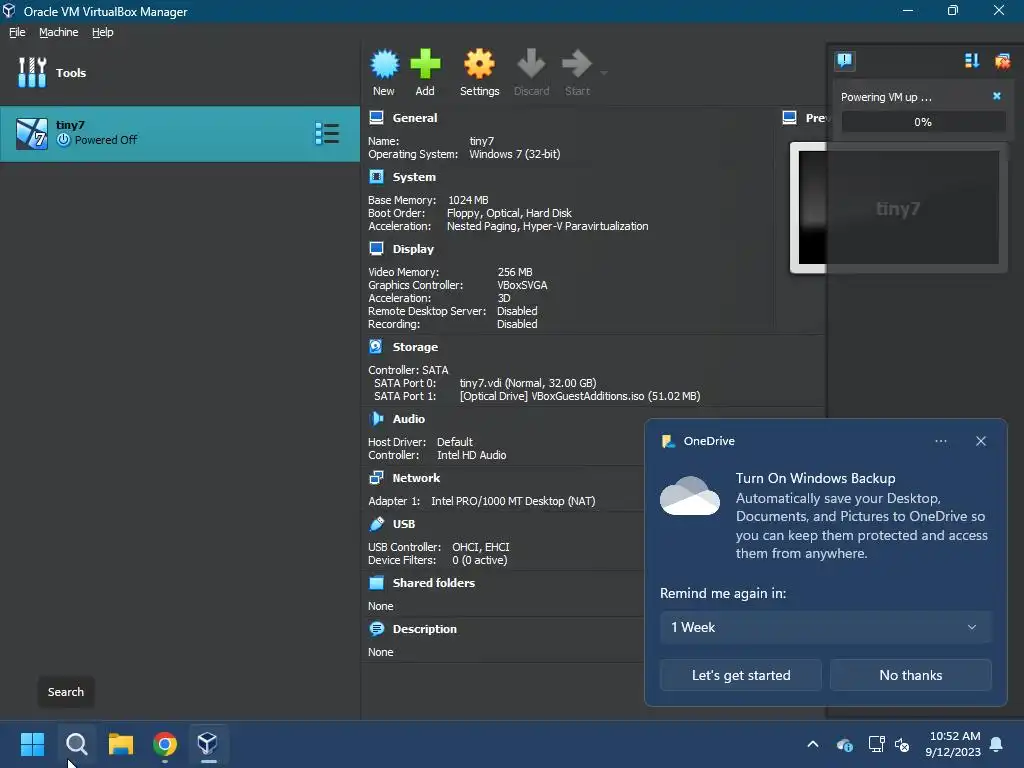Open the Machine menu
Viewport: 1024px width, 768px height.
[59, 32]
